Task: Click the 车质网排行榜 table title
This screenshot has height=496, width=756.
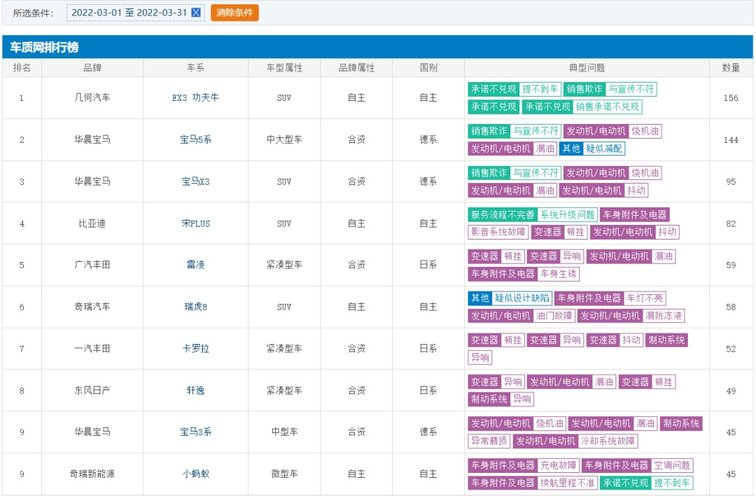Action: pyautogui.click(x=44, y=47)
